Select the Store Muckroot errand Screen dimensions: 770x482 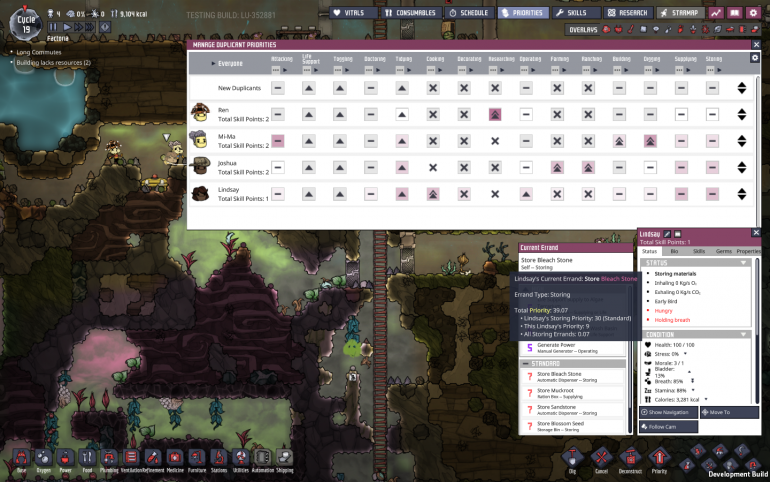pos(573,393)
